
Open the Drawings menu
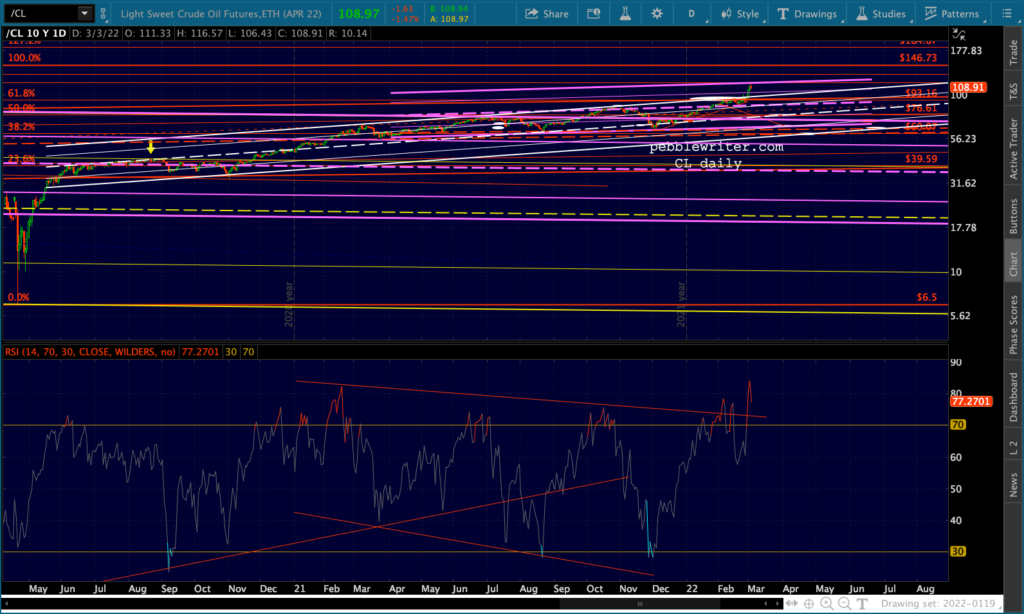(808, 14)
